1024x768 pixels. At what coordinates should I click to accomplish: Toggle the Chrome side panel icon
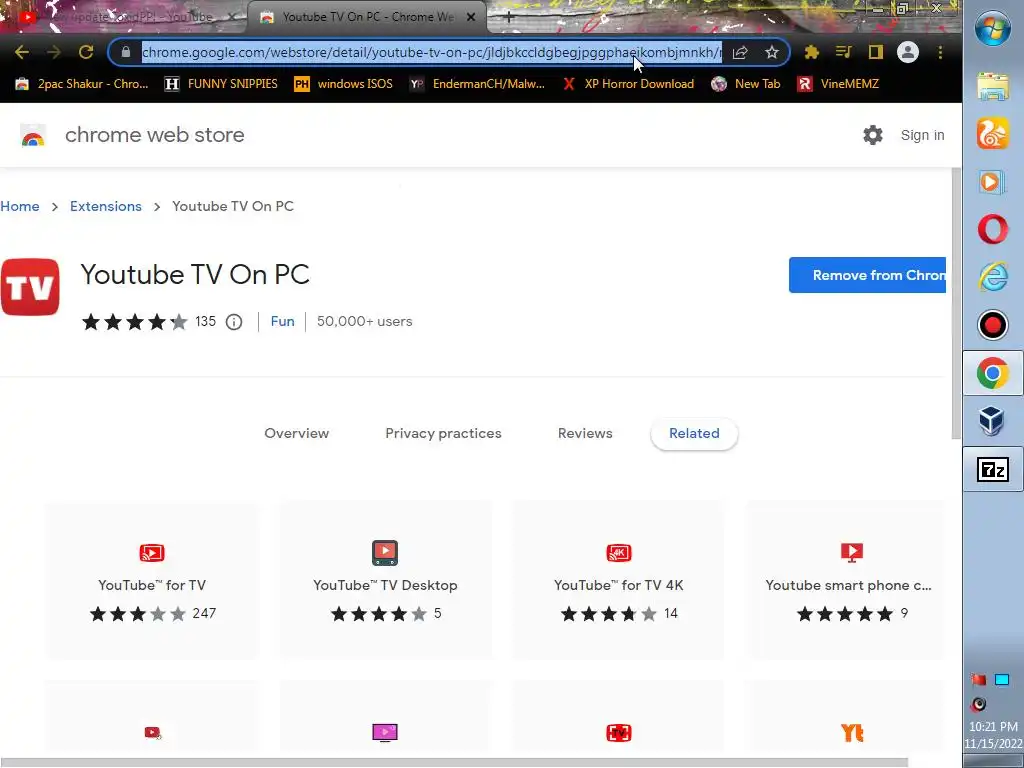[876, 52]
